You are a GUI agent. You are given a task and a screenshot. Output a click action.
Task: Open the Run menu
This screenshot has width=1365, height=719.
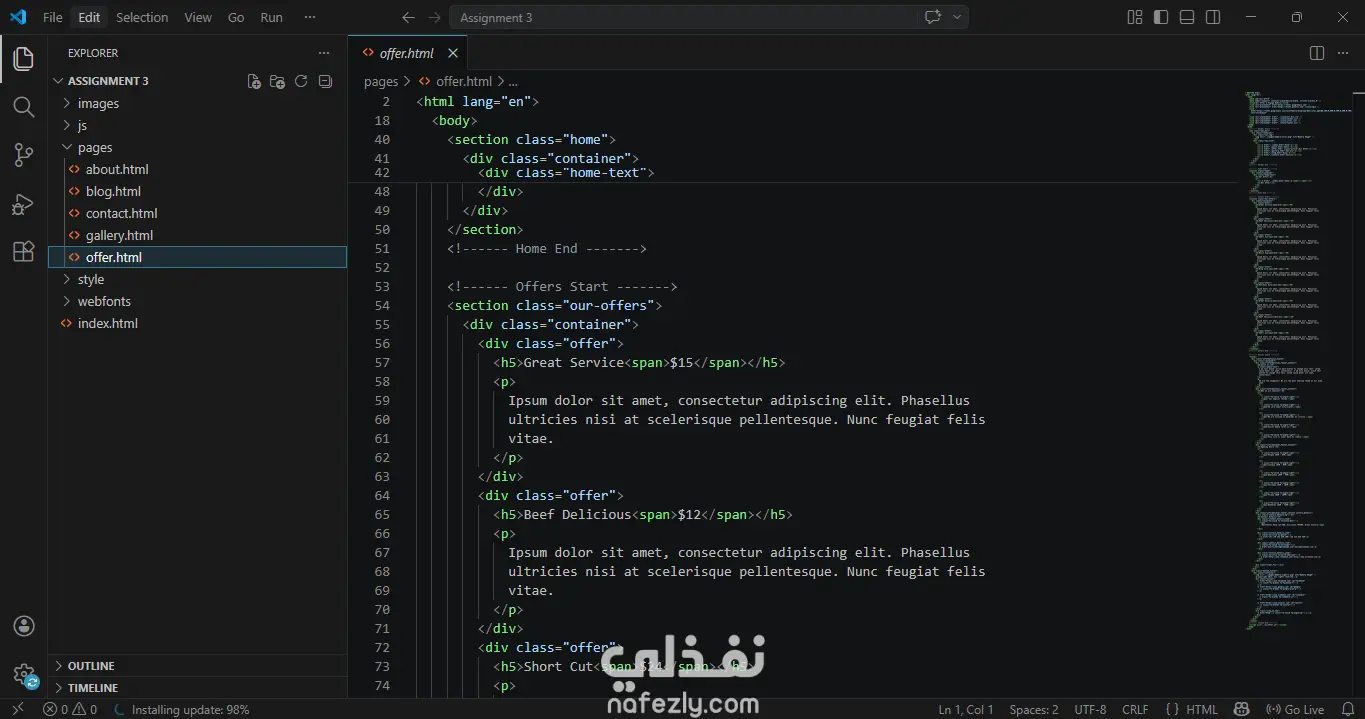pos(271,17)
